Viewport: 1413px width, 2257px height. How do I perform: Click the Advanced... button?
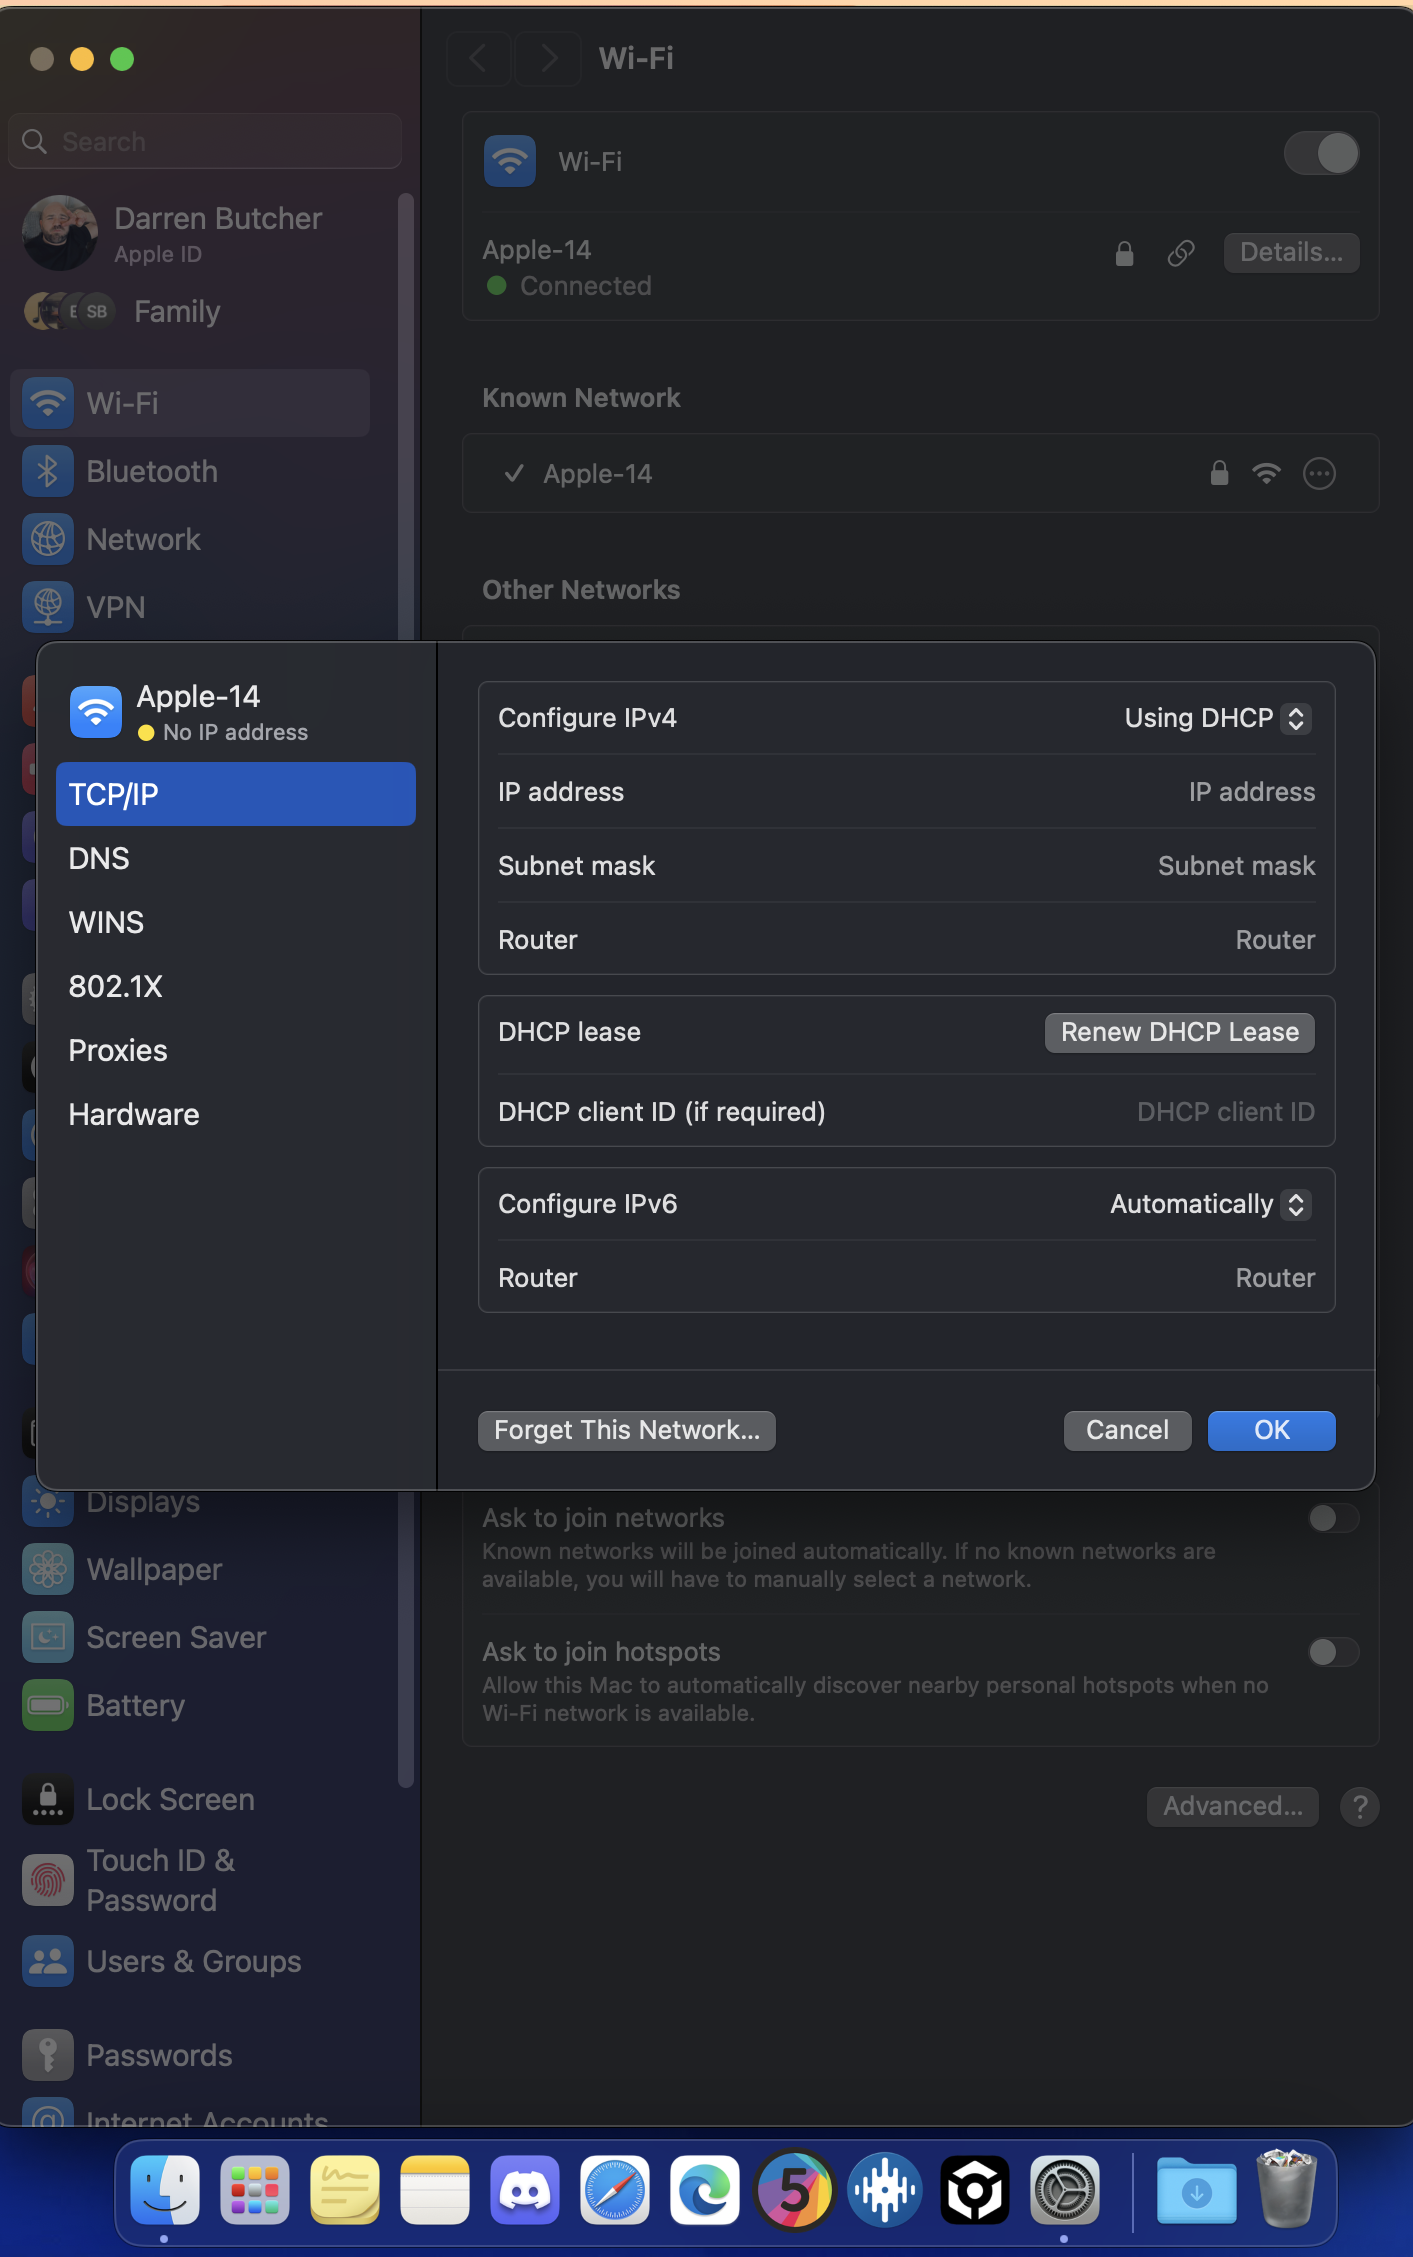click(x=1232, y=1806)
